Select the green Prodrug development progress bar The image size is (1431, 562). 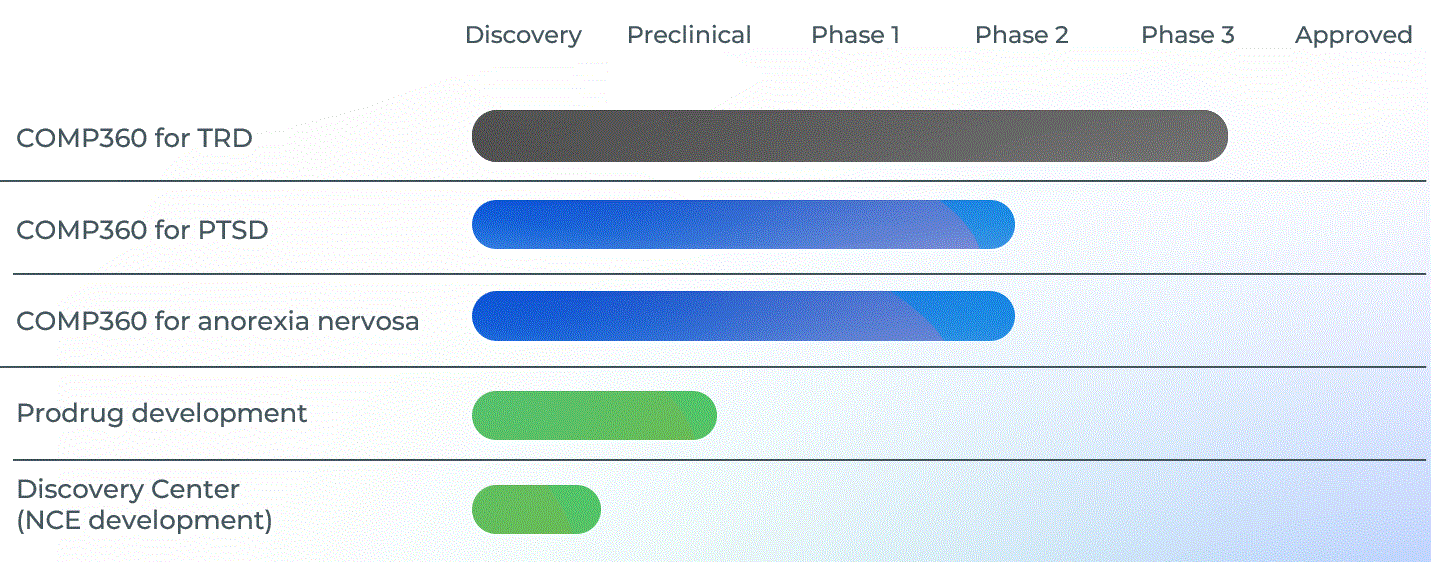pos(594,415)
